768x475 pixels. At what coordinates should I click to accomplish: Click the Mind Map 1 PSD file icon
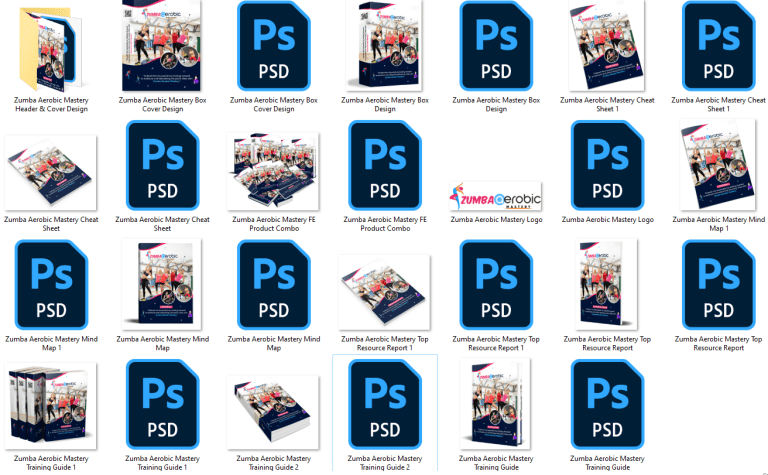coord(50,285)
